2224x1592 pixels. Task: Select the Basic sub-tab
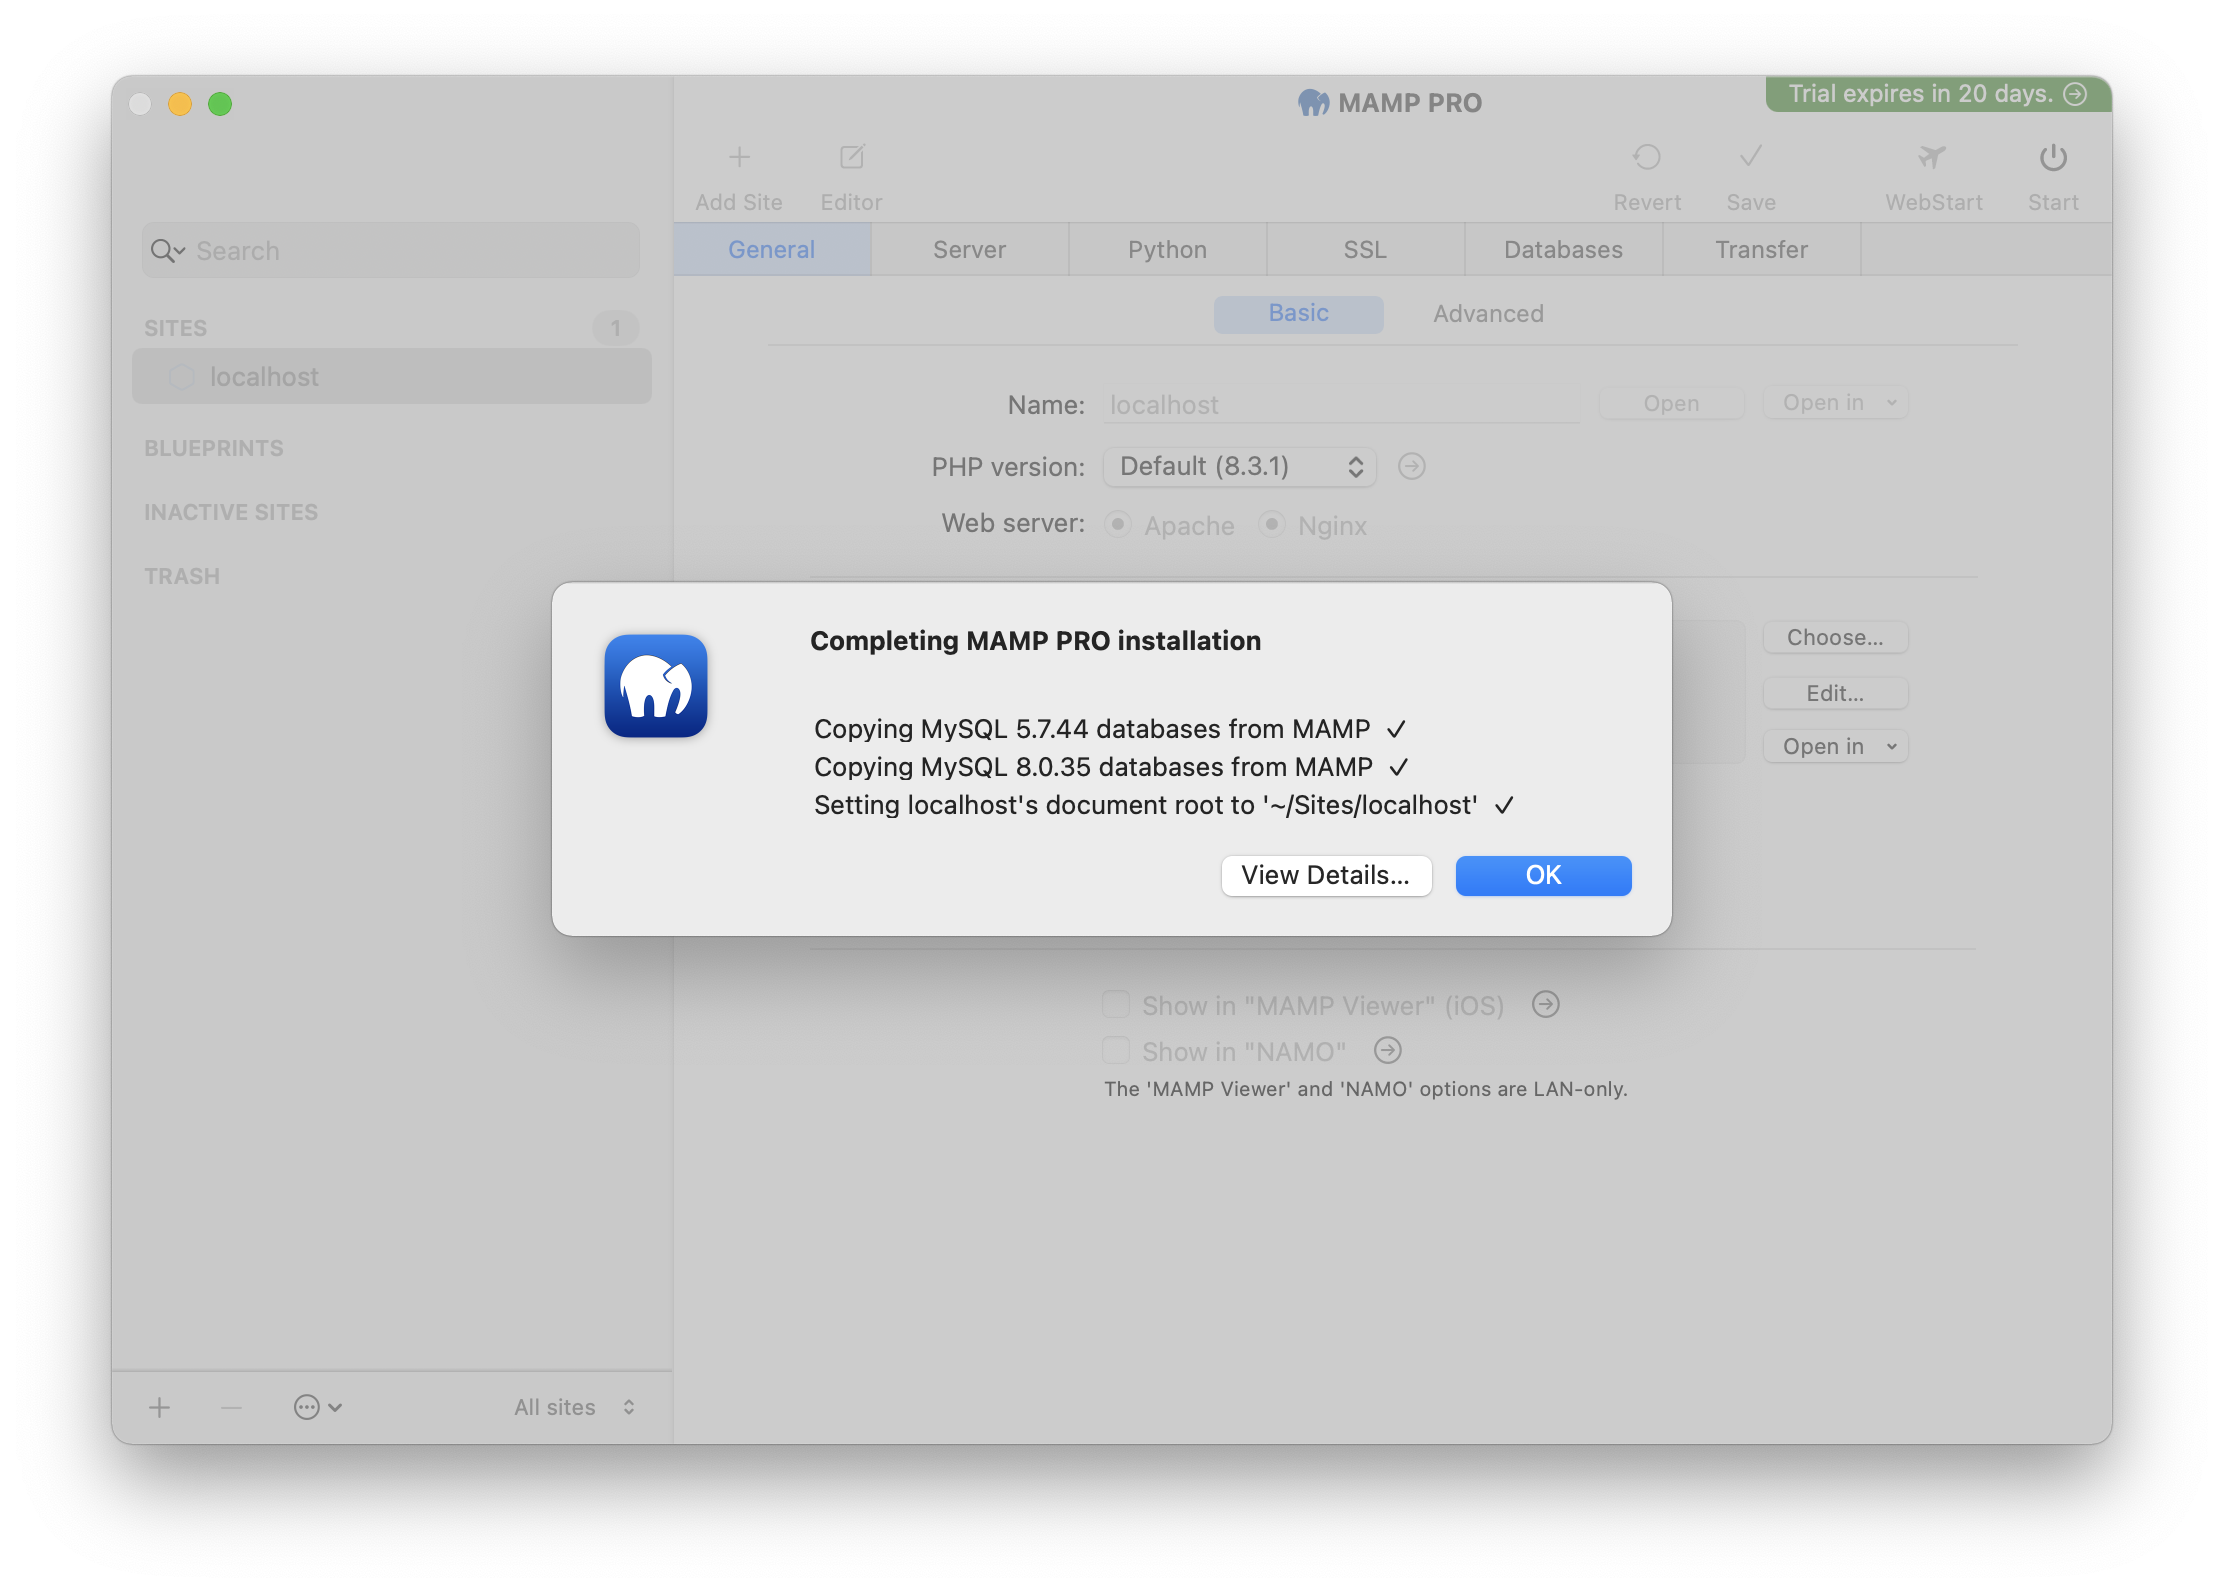click(1298, 313)
